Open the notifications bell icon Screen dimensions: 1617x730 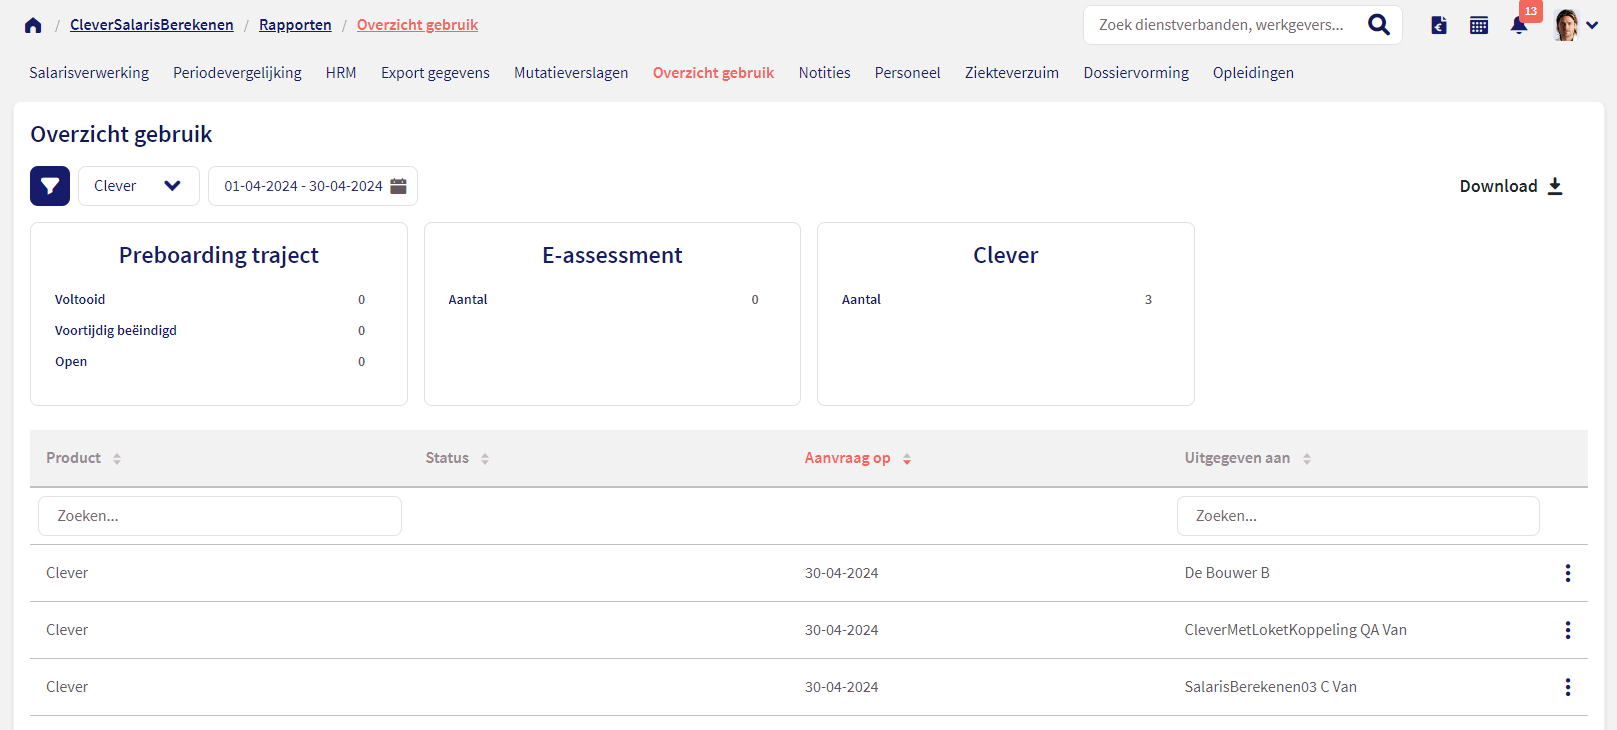1518,25
